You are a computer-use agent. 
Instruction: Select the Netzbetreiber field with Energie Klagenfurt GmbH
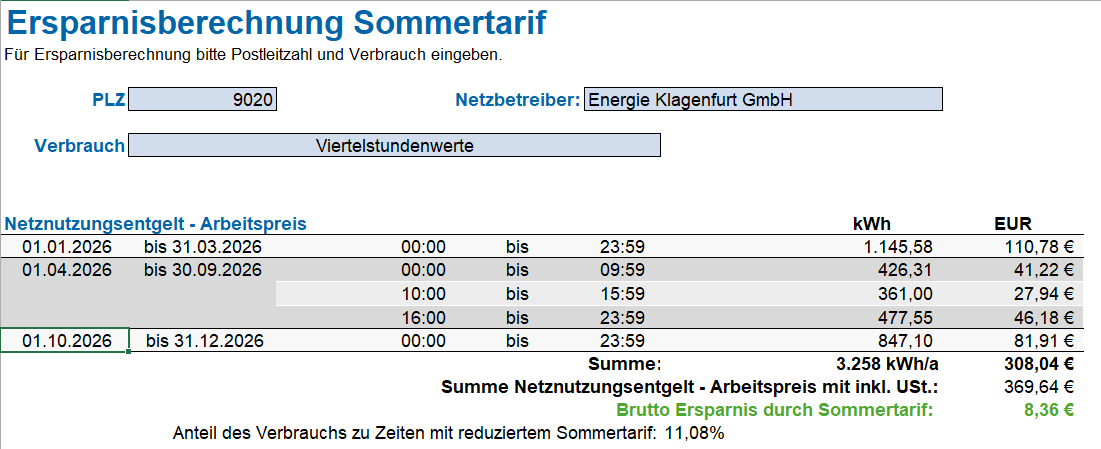[762, 99]
